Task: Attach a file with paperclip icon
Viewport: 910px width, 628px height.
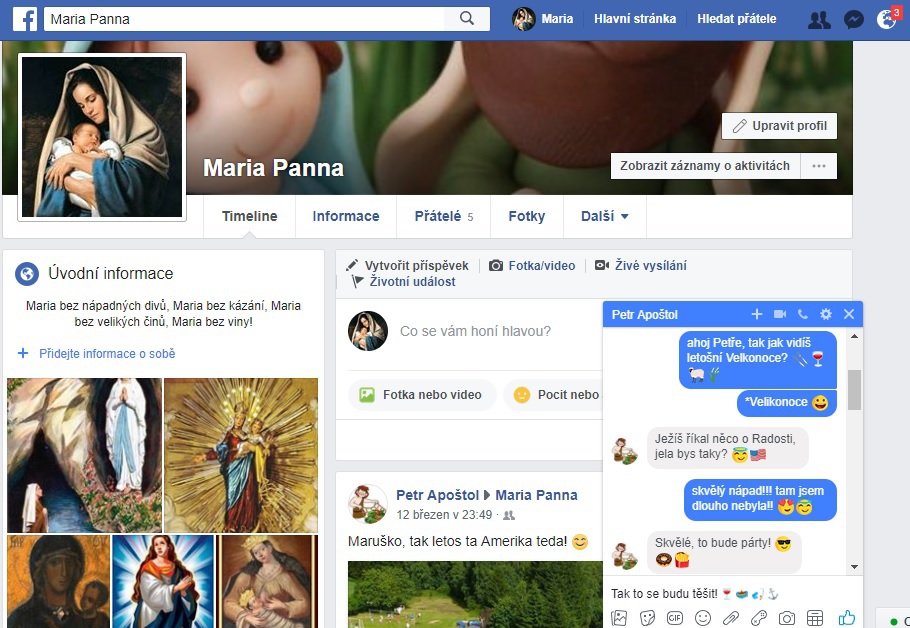Action: pos(731,618)
